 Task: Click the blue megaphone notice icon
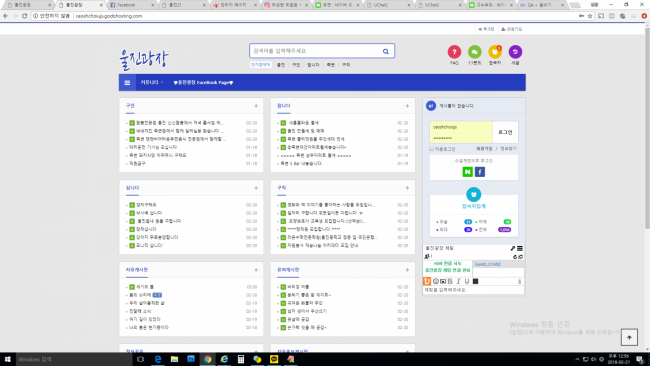(x=431, y=106)
